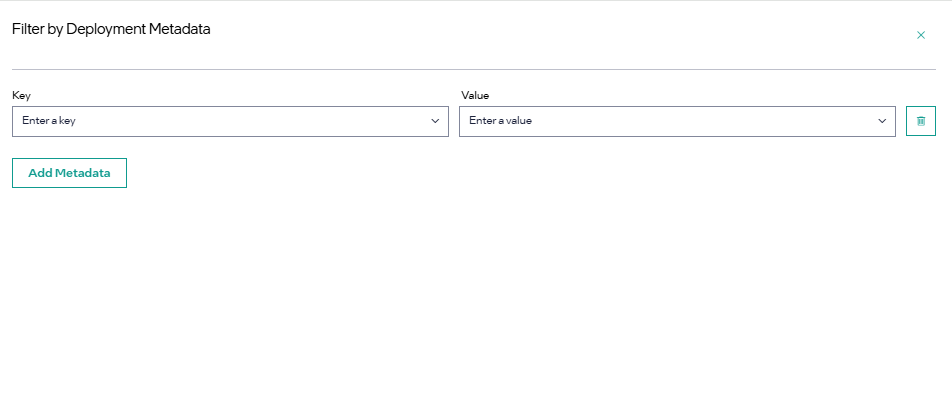This screenshot has height=402, width=952.
Task: Delete the metadata row using trash icon
Action: click(x=921, y=121)
